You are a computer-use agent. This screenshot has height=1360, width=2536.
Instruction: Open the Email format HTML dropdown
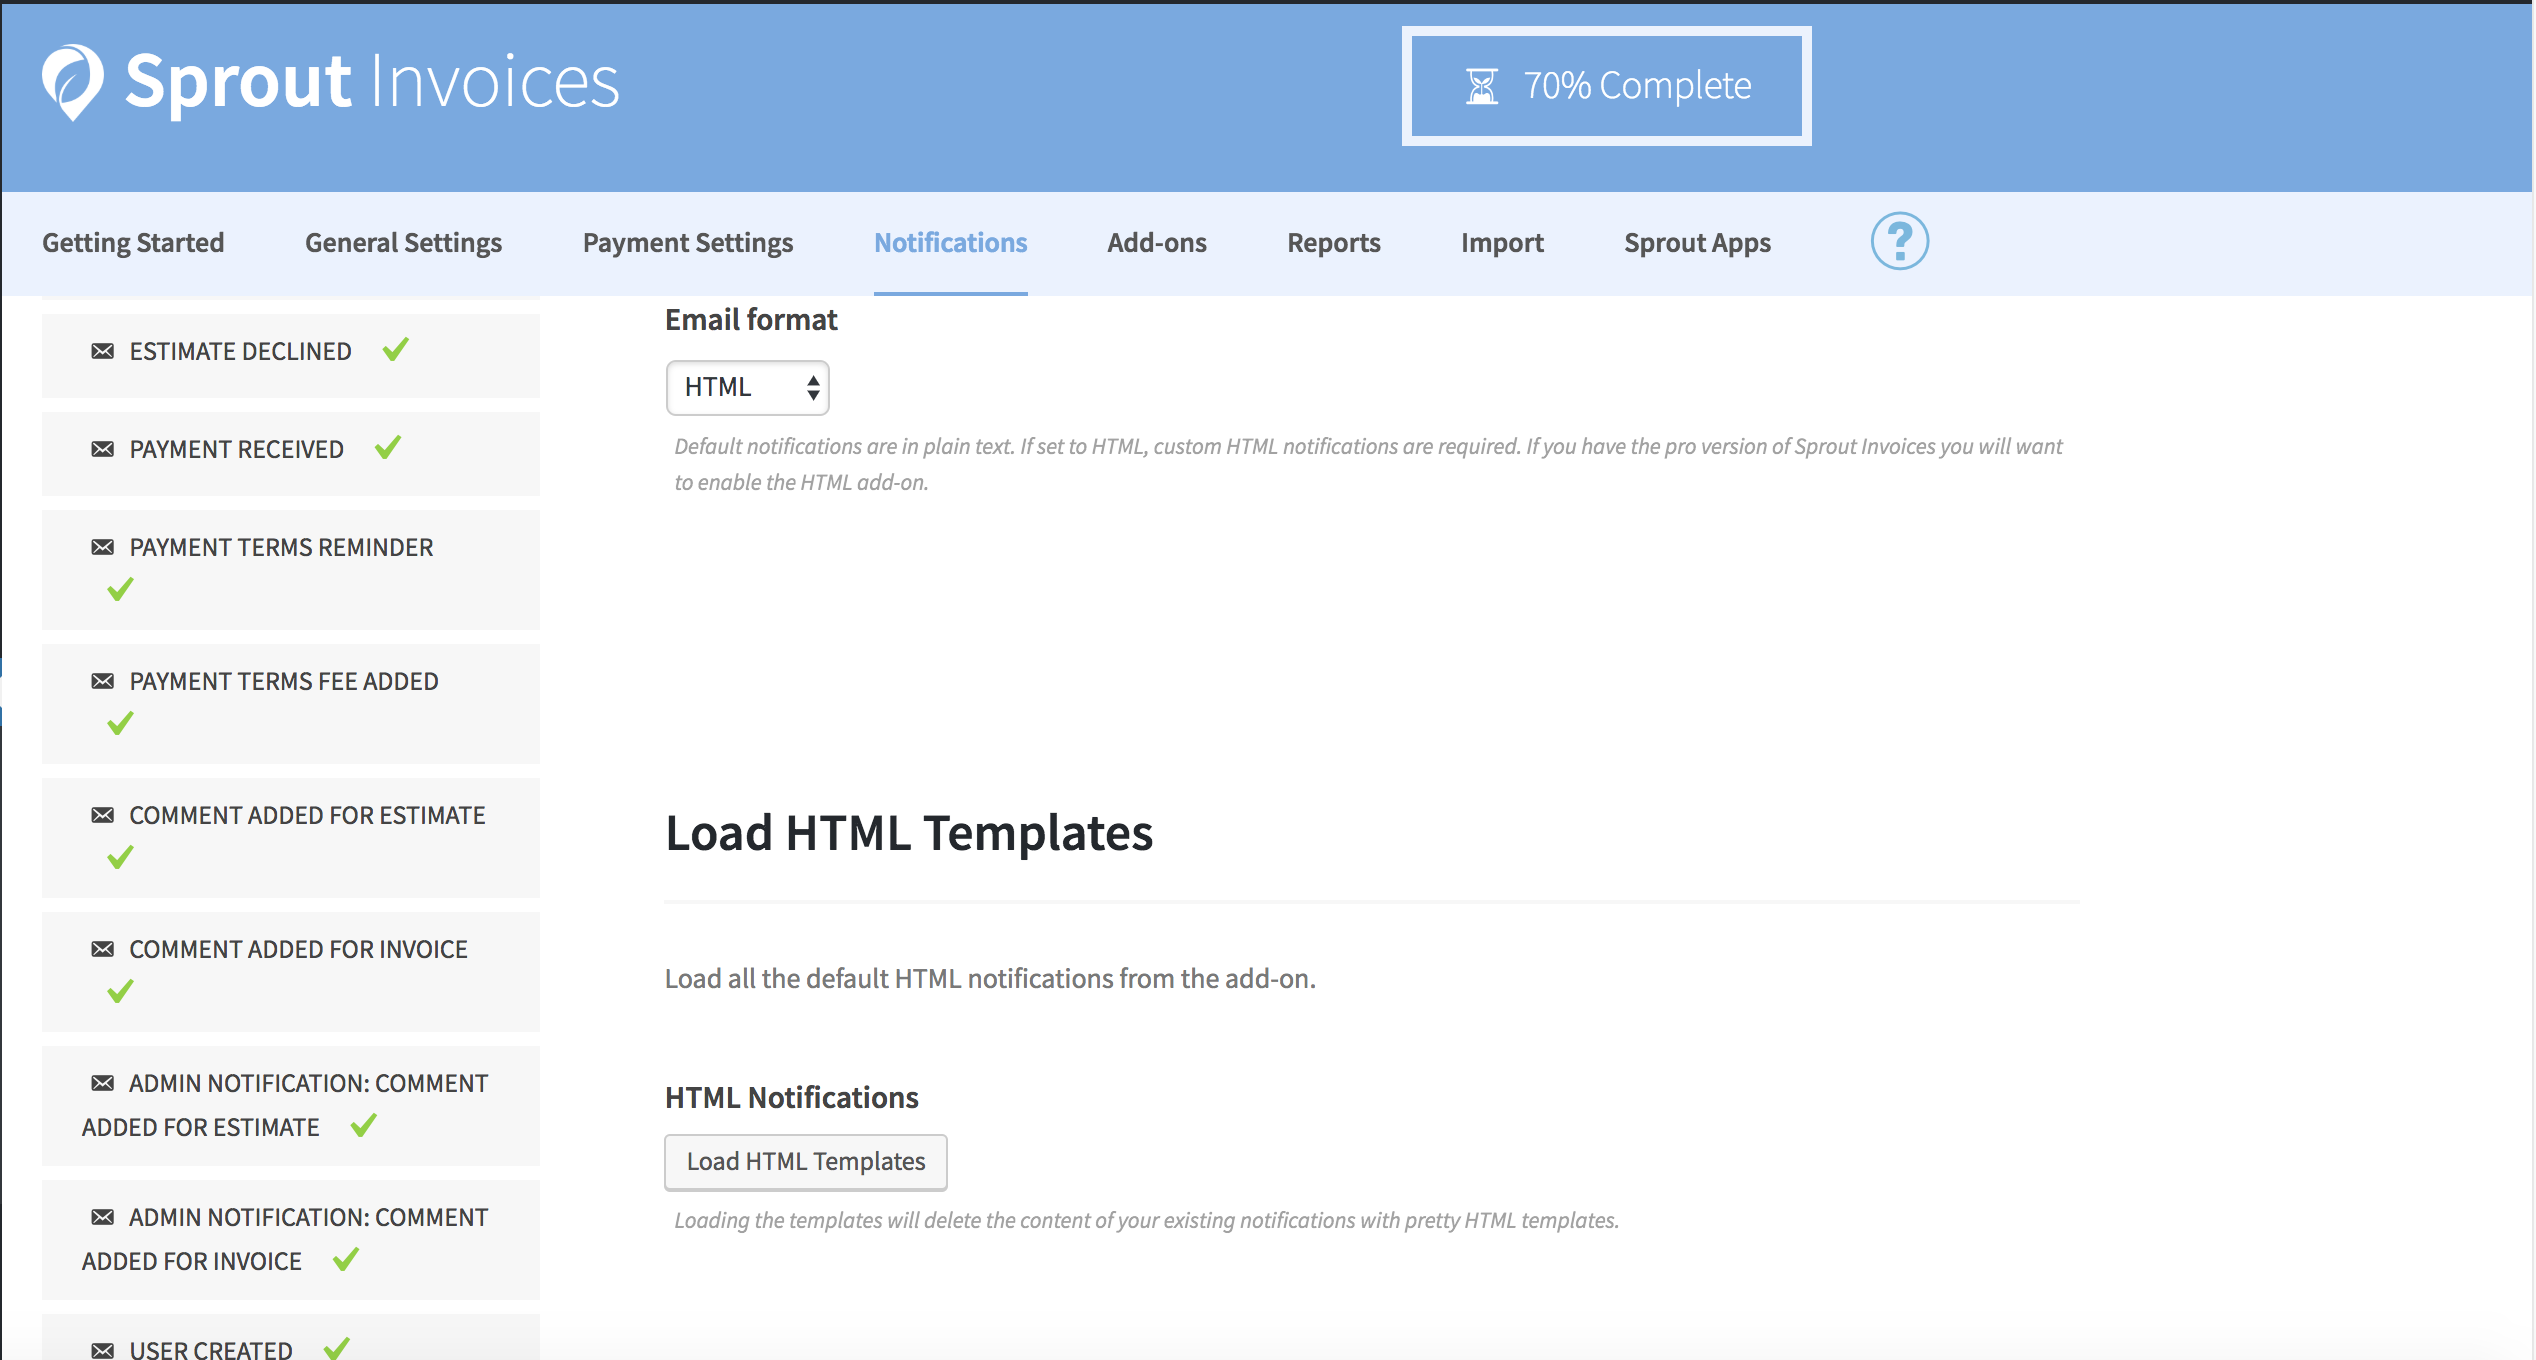pyautogui.click(x=747, y=387)
